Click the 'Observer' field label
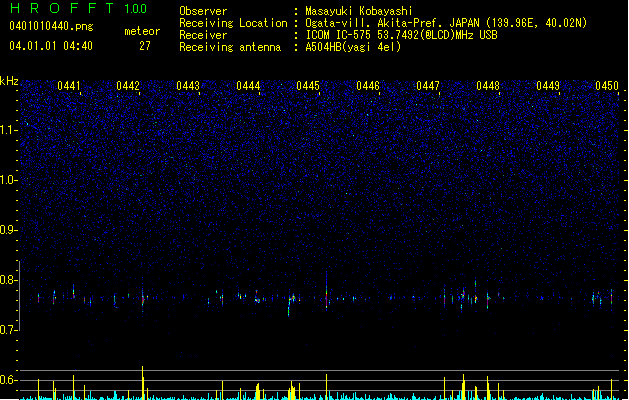Image resolution: width=629 pixels, height=400 pixels. coord(203,11)
